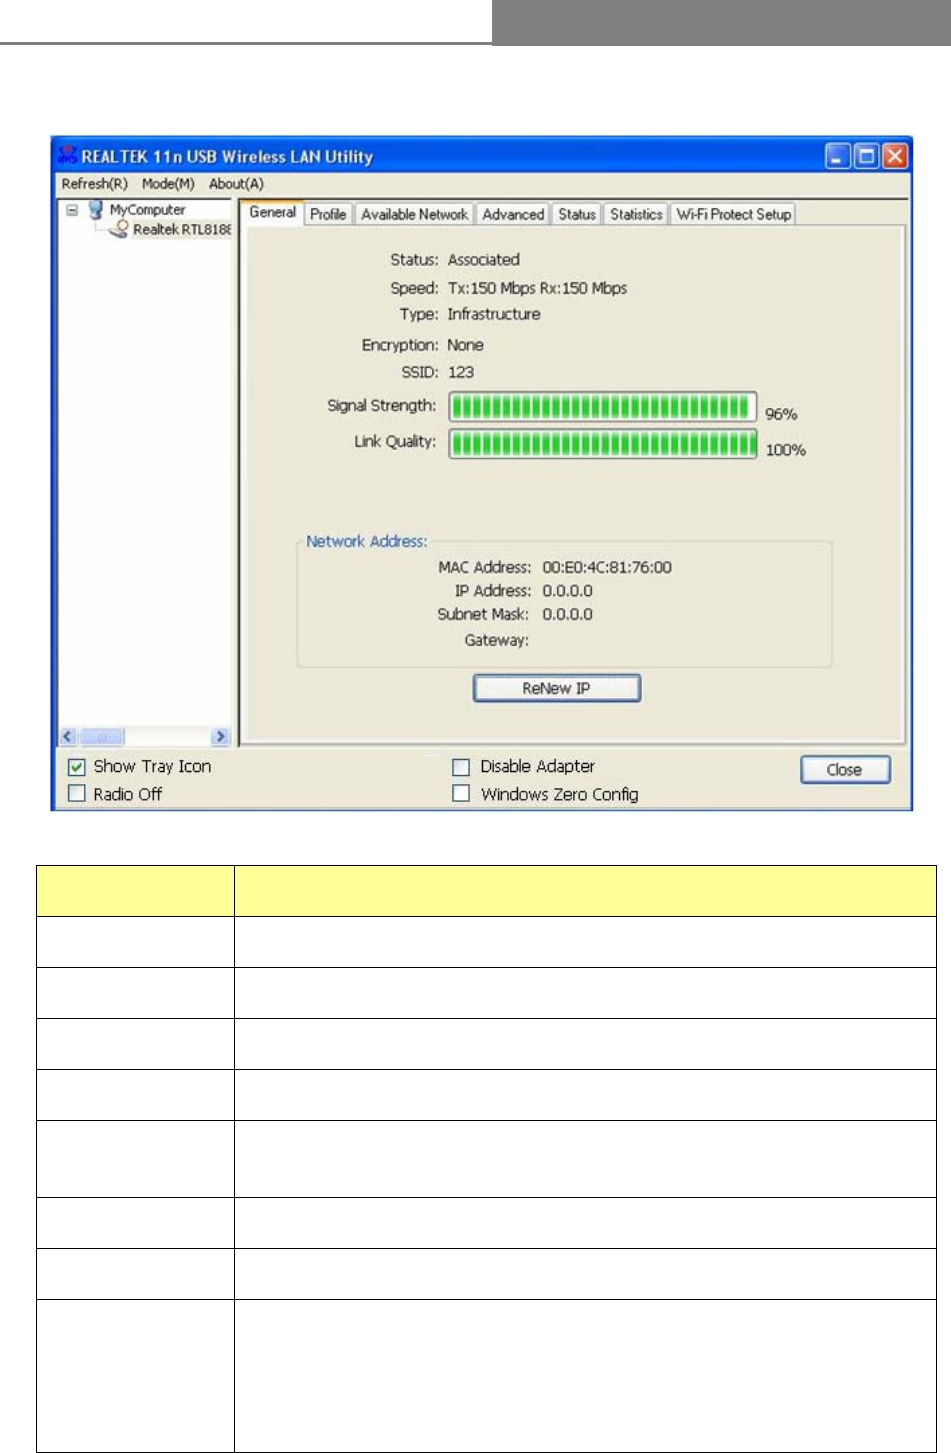Click the Realtek RTL8188 adapter icon
This screenshot has width=951, height=1453.
point(119,229)
